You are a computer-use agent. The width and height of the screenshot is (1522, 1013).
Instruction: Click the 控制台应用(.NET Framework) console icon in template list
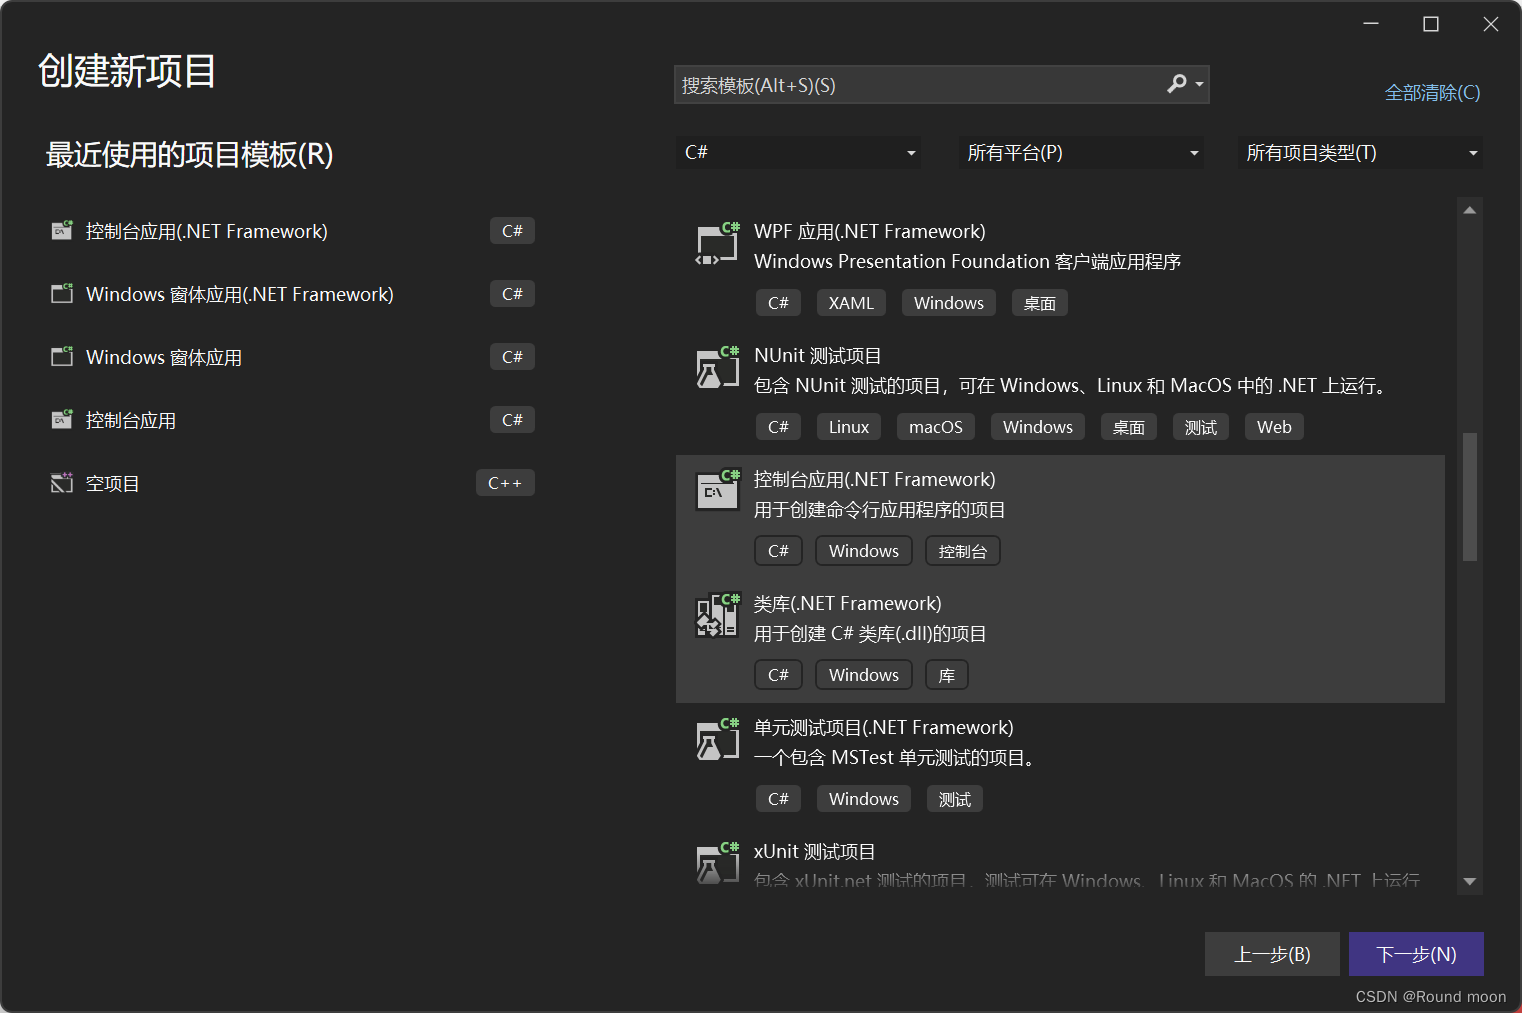coord(717,490)
